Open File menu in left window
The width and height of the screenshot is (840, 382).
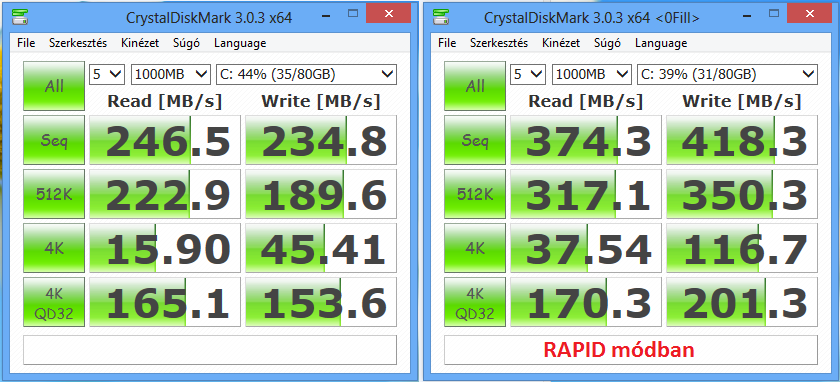tap(26, 43)
